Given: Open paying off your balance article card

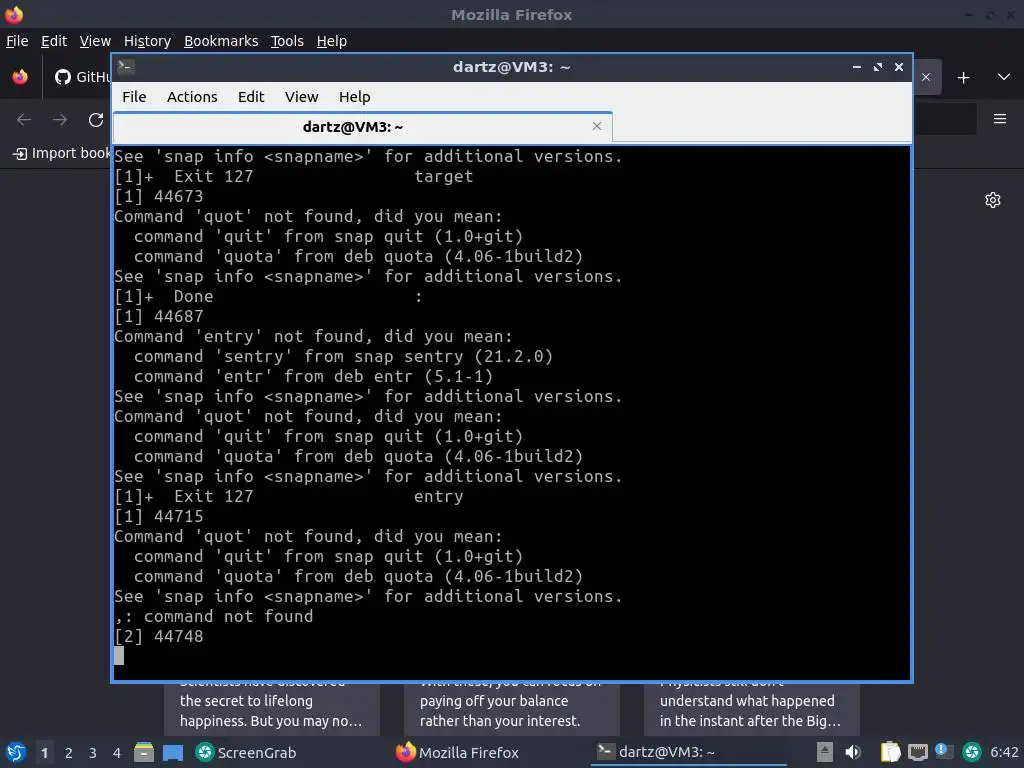Looking at the screenshot, I should click(511, 709).
